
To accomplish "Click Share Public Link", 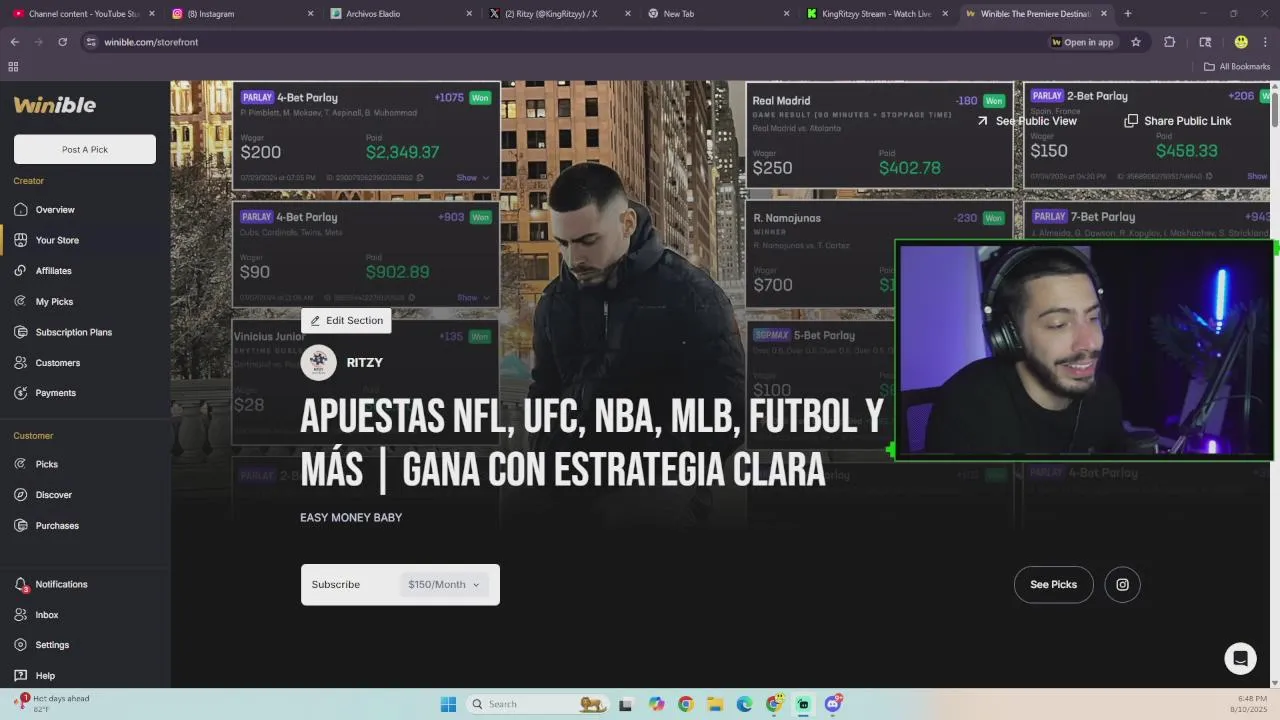I will point(1178,121).
